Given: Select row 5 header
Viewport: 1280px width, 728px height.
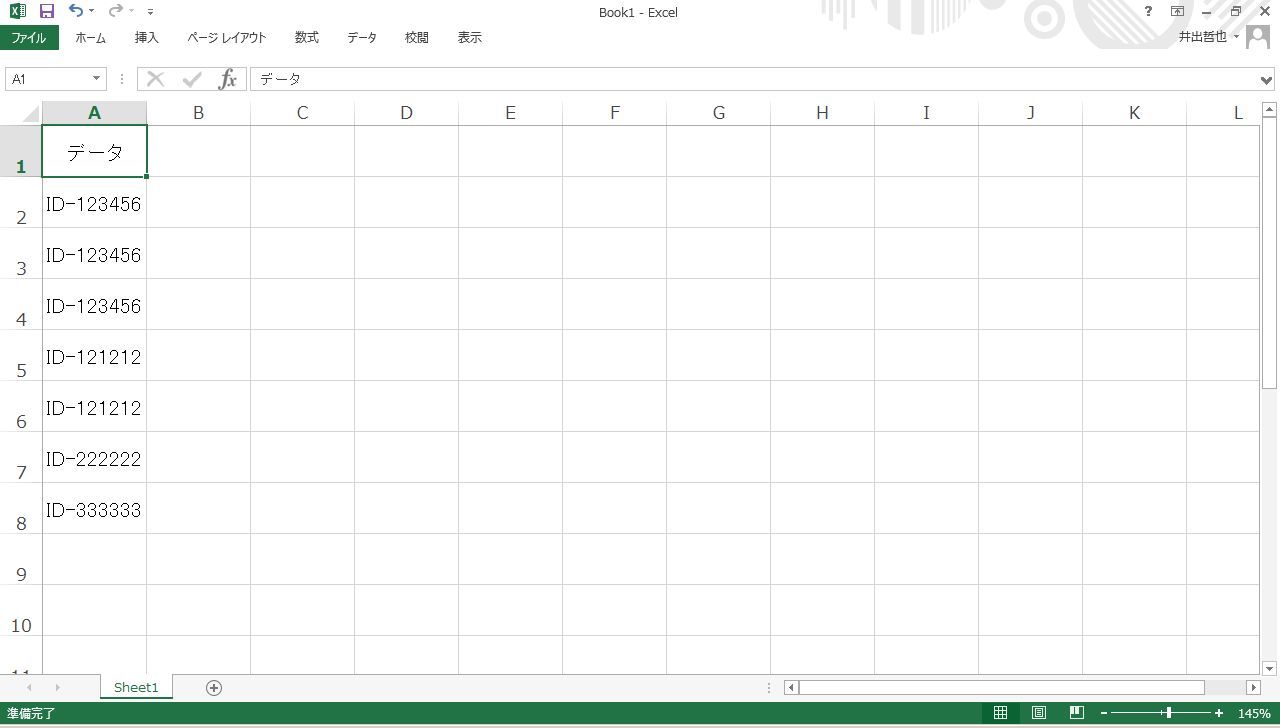Looking at the screenshot, I should point(20,355).
